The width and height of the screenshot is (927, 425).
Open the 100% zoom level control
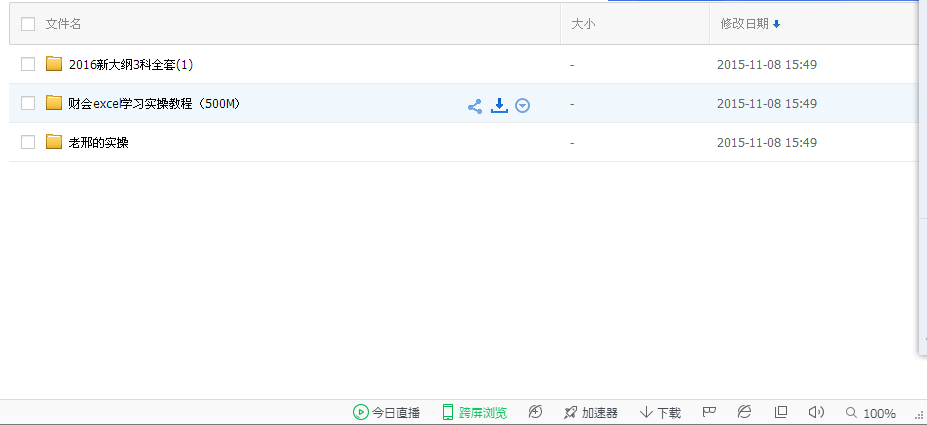click(x=871, y=413)
